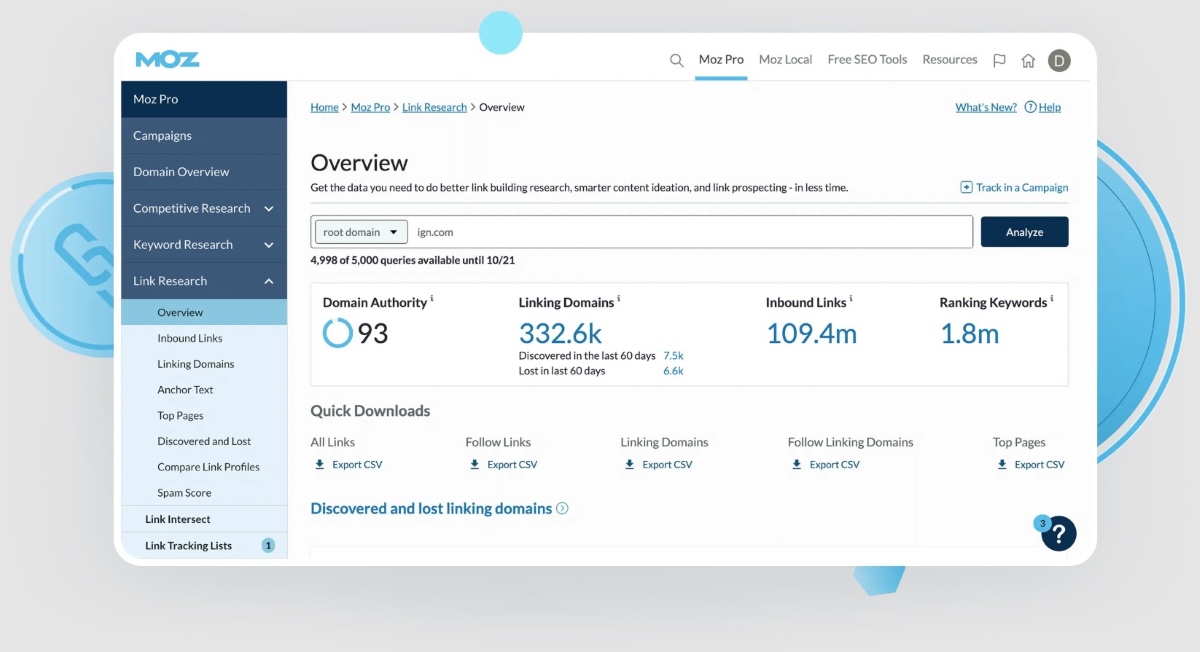
Task: Click info icon beside Domain Authority
Action: (432, 298)
